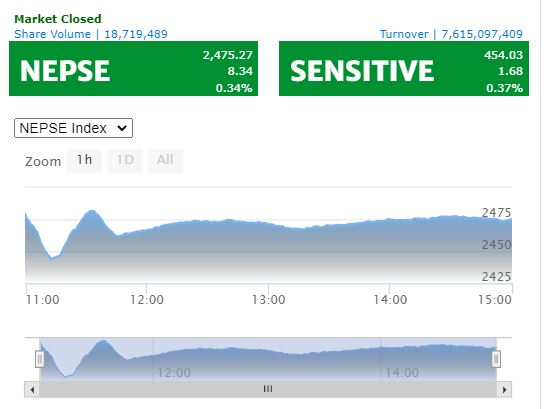Click the Market Closed status text
Viewport: 560px width, 409px height.
click(x=58, y=19)
